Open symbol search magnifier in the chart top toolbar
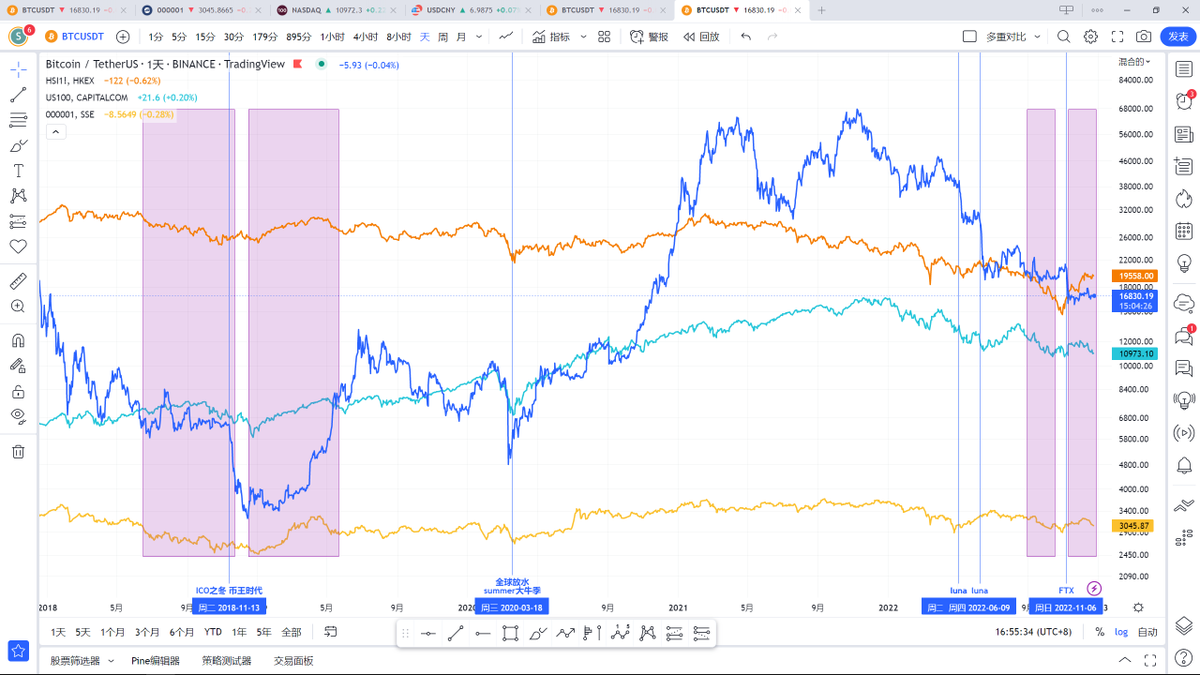This screenshot has width=1200, height=675. [x=1064, y=37]
